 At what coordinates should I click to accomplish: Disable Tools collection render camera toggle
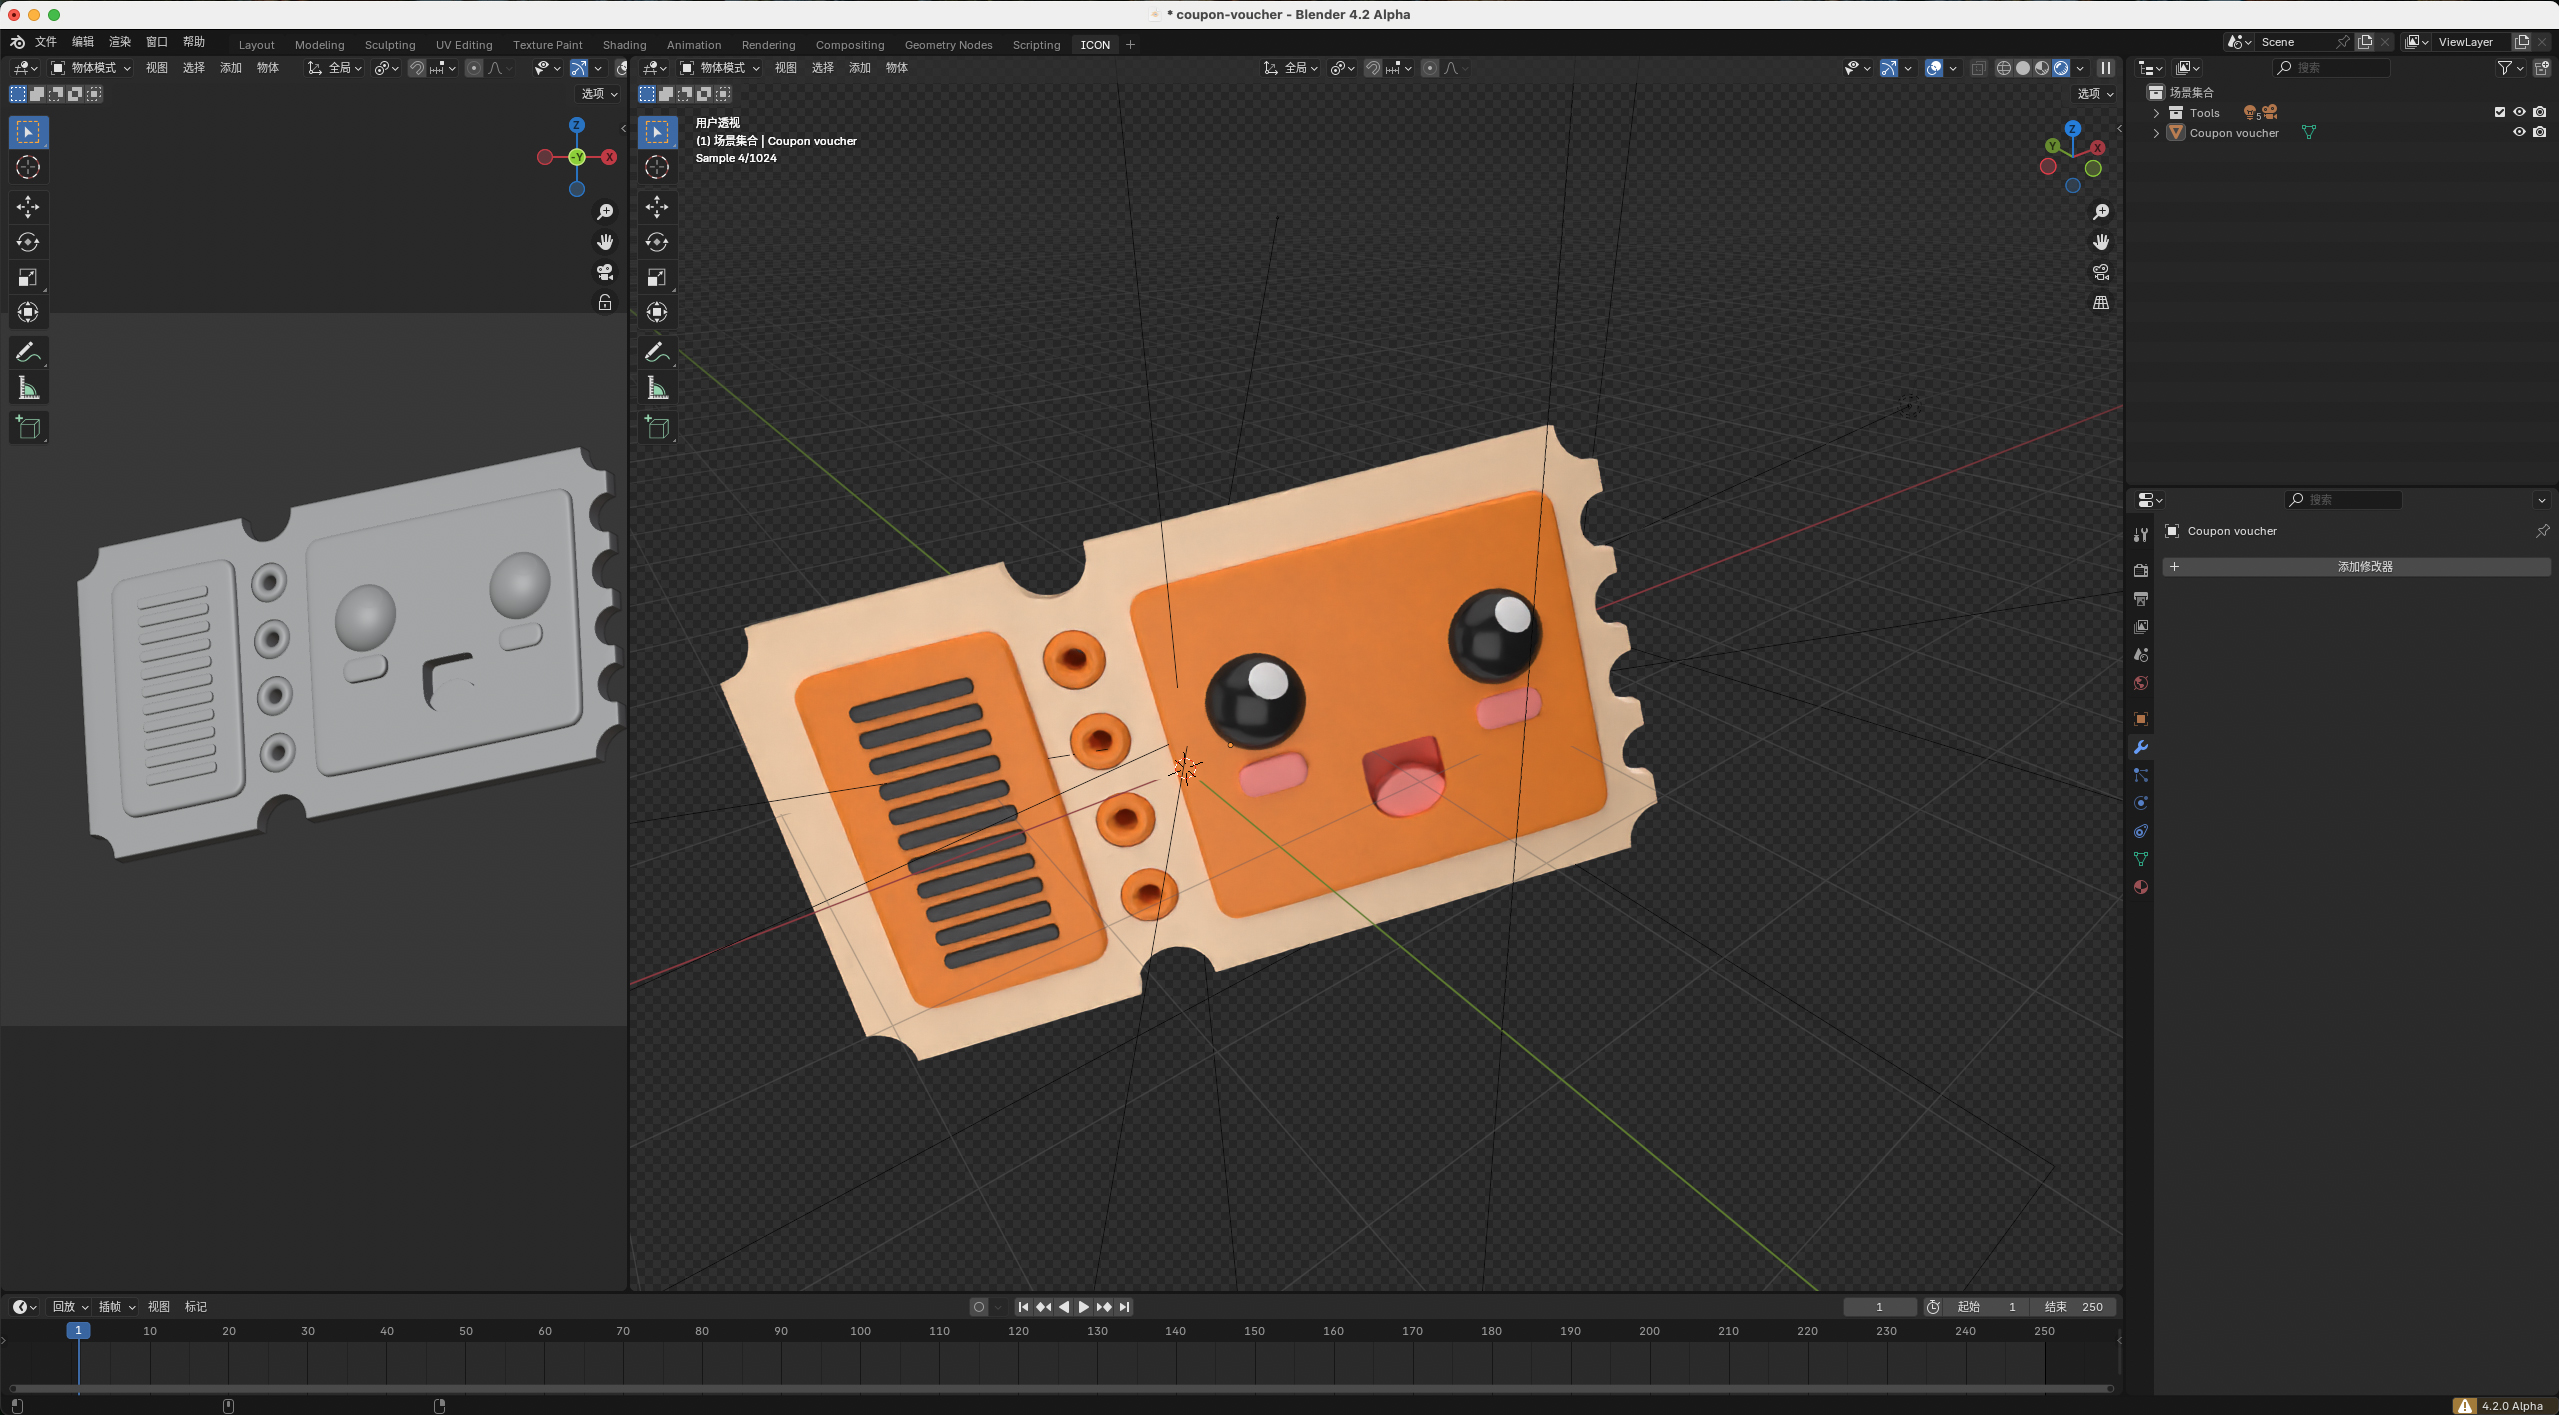2540,112
